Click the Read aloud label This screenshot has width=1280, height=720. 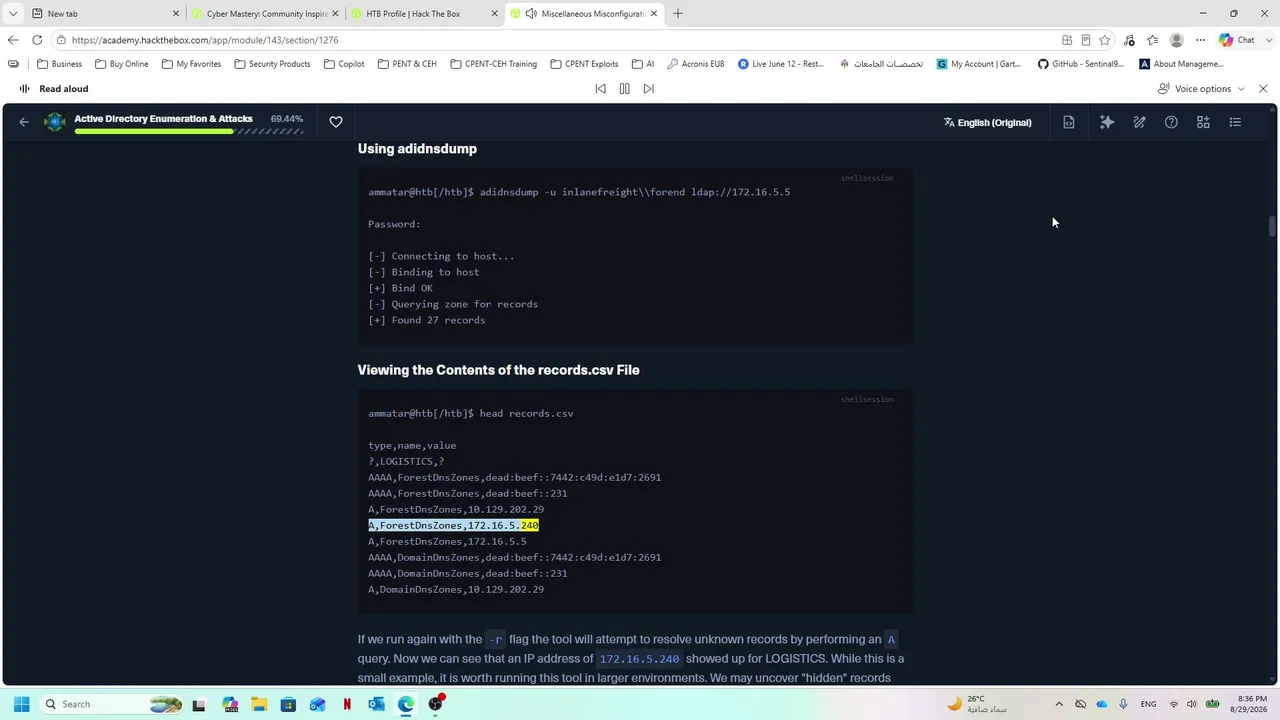64,89
